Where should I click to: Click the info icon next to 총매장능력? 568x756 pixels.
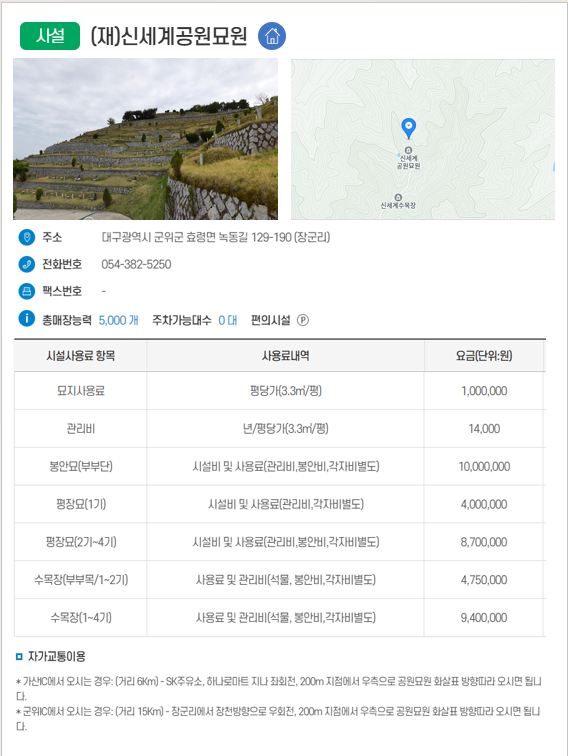pos(27,319)
